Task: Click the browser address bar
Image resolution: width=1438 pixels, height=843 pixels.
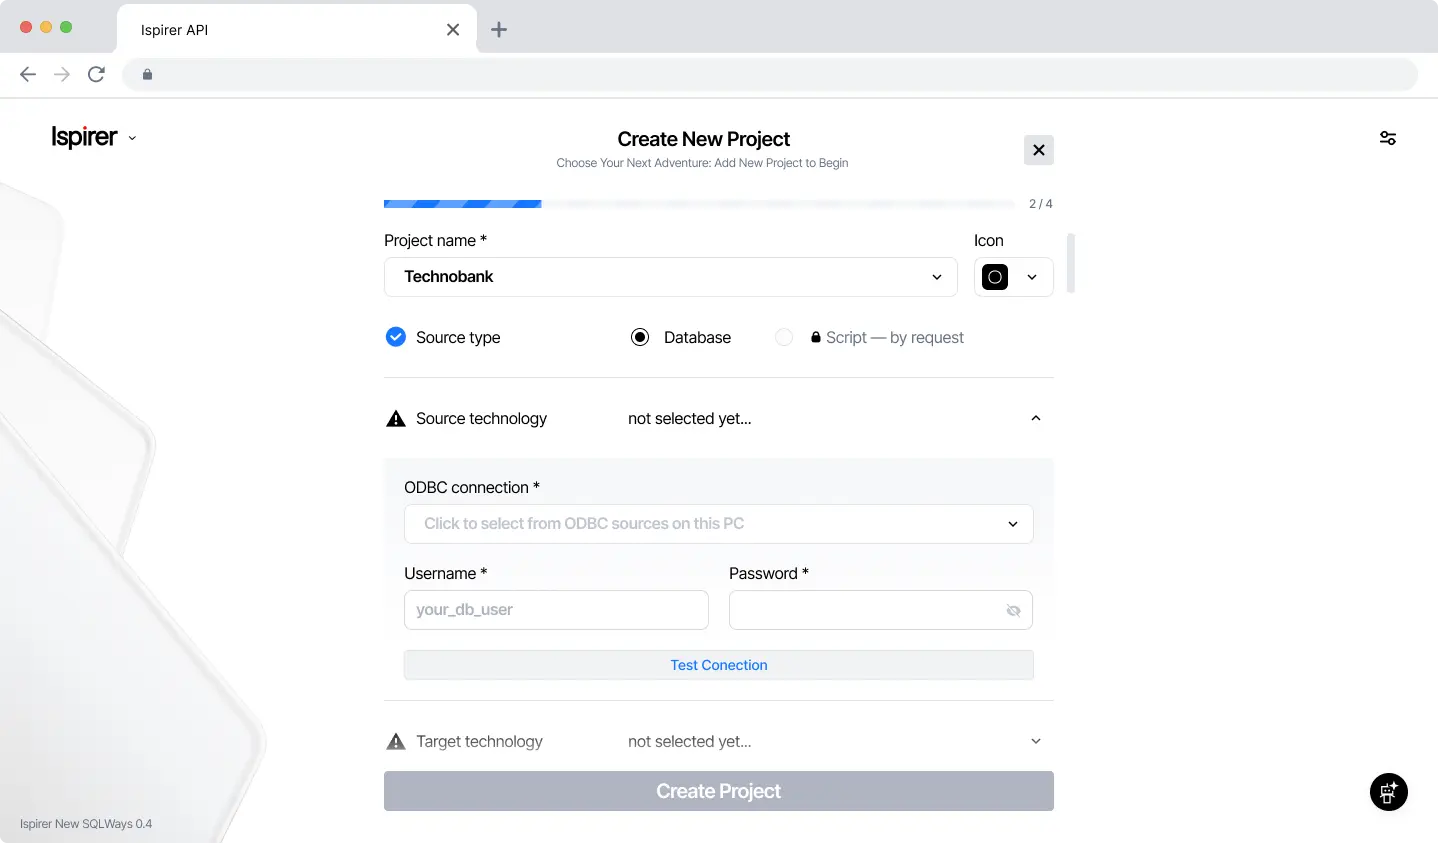Action: pos(770,74)
